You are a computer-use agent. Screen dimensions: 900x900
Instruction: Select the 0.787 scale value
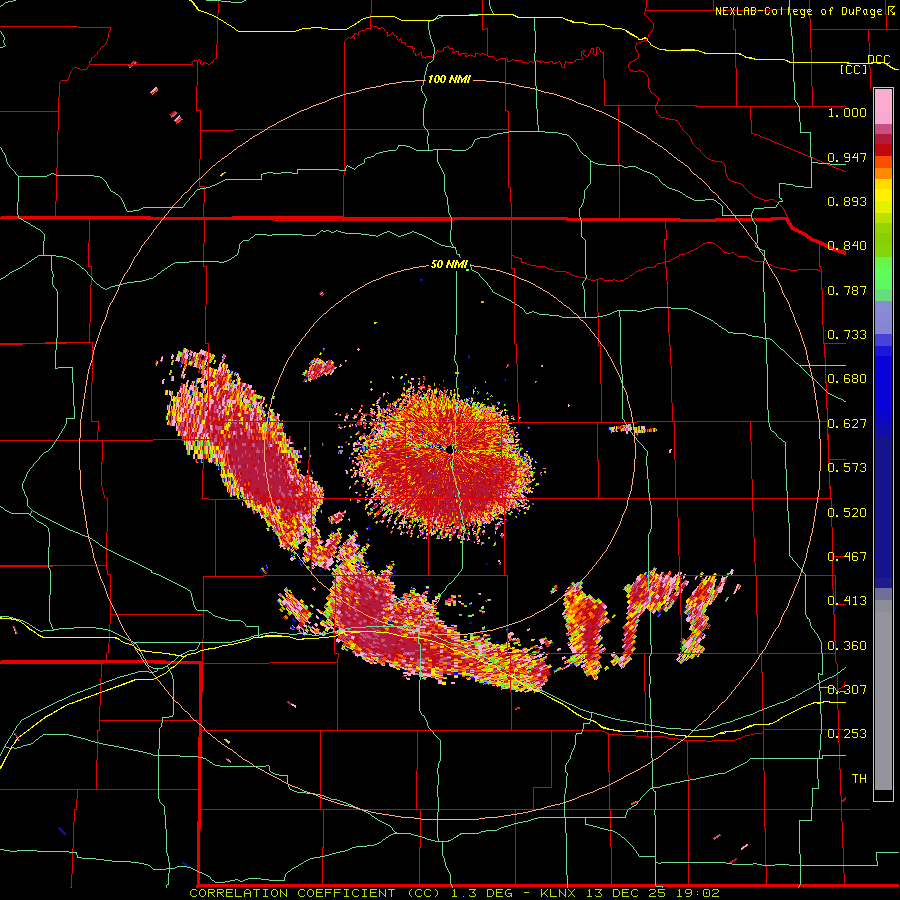point(847,290)
